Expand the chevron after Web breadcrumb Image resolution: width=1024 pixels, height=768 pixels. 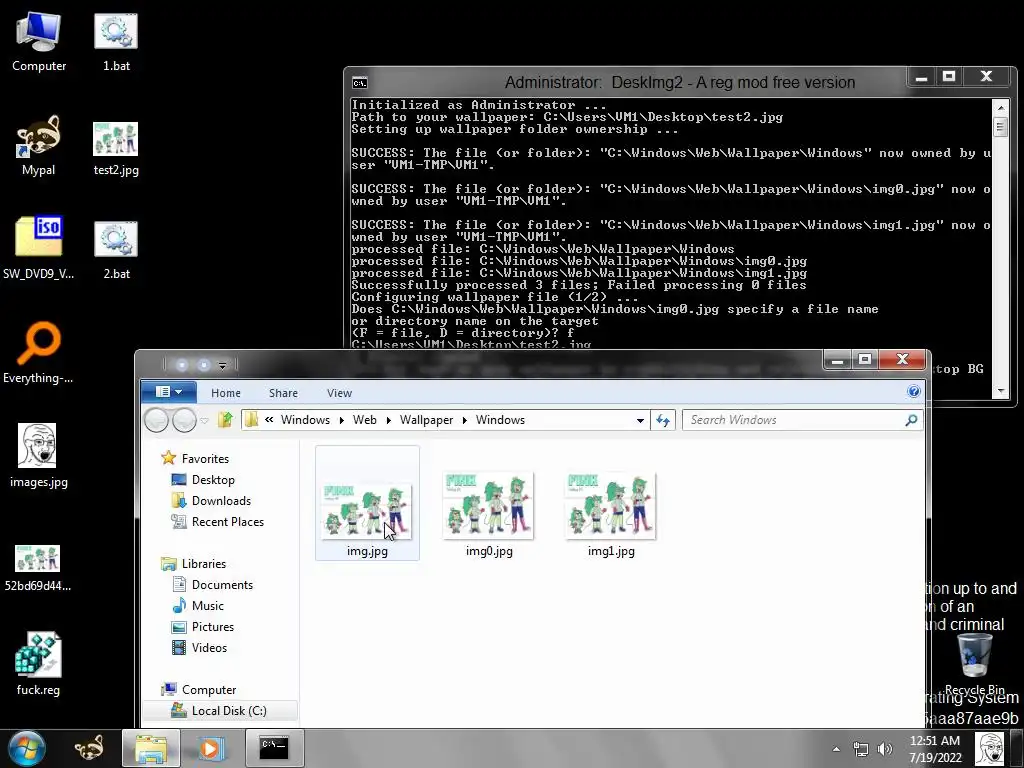point(389,420)
